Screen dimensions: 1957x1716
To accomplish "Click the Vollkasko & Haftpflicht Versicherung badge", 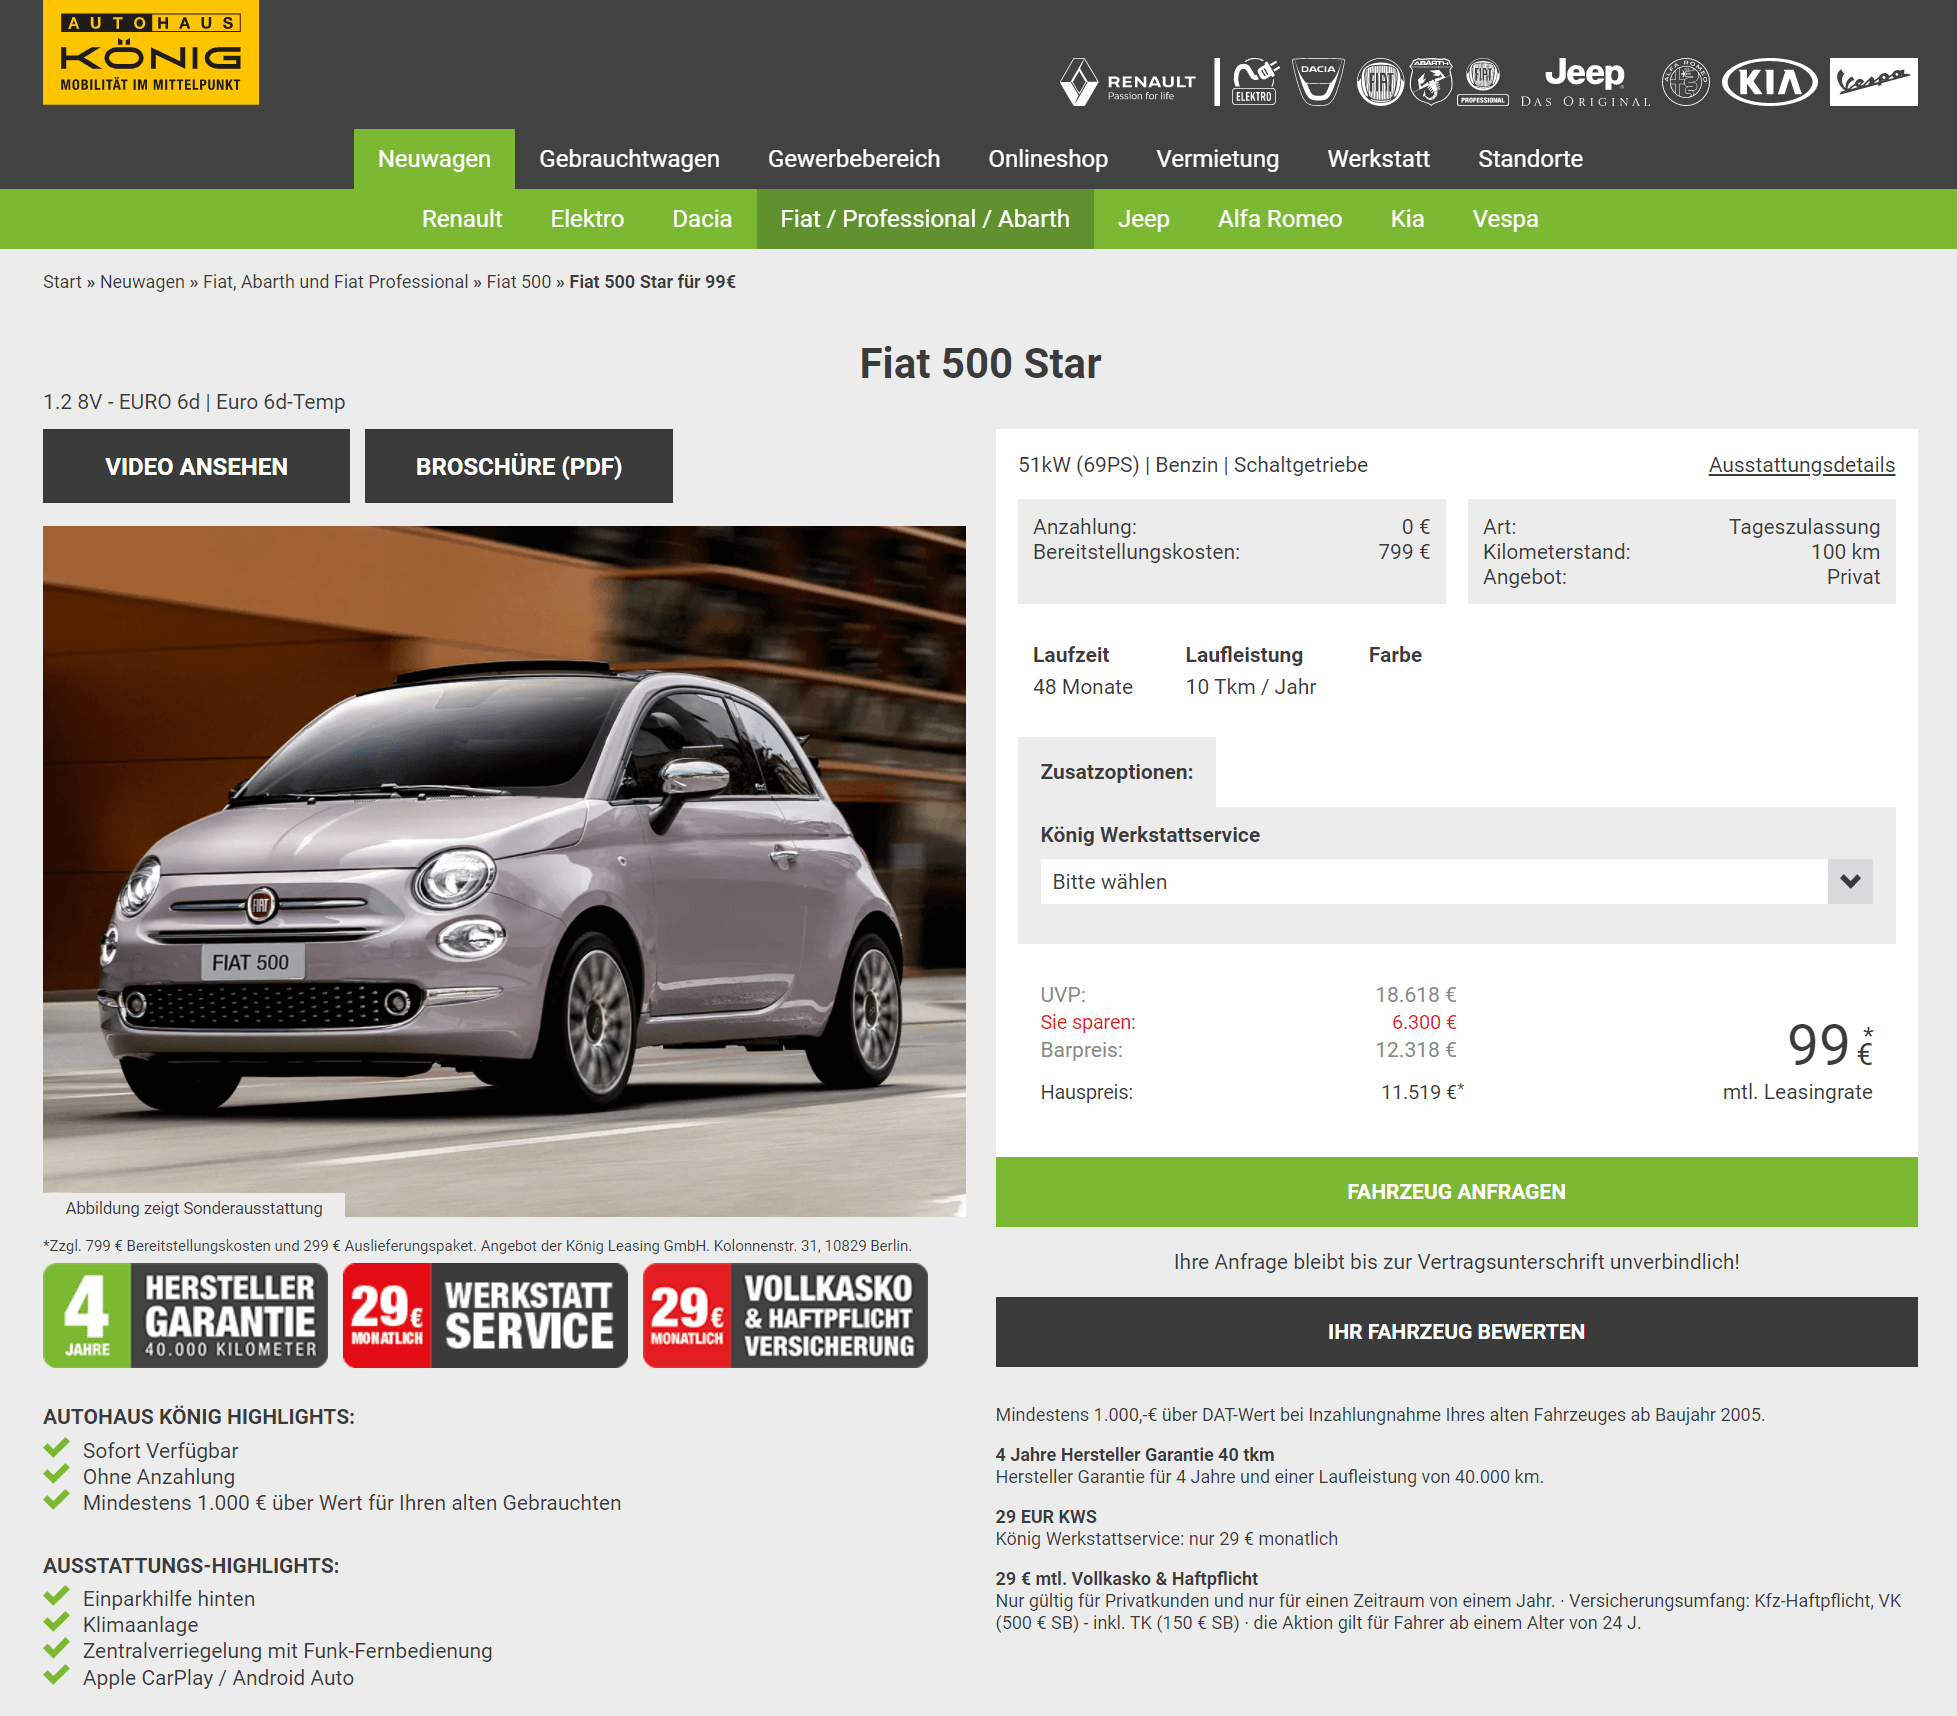I will (x=785, y=1315).
